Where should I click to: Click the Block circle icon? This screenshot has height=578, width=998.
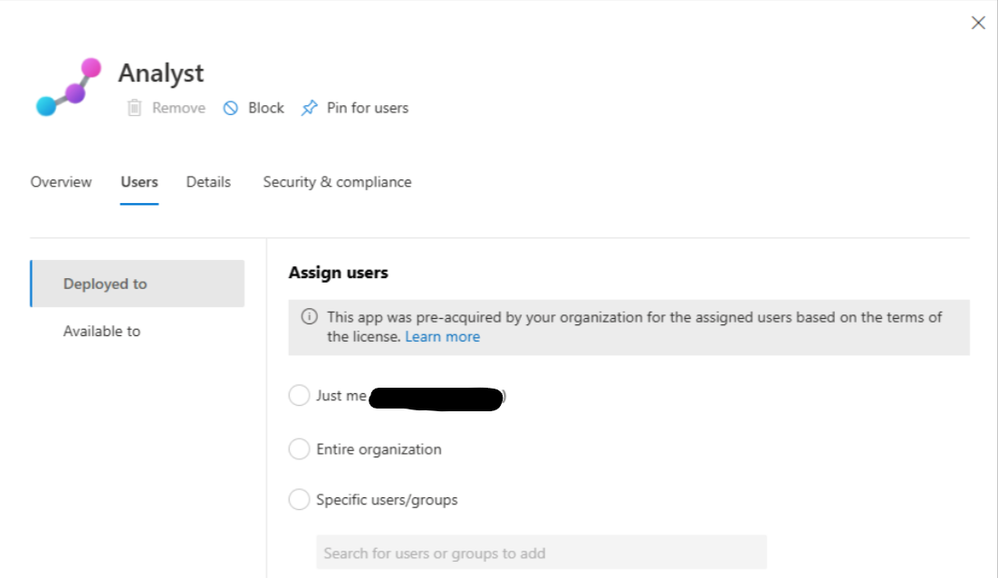tap(231, 108)
